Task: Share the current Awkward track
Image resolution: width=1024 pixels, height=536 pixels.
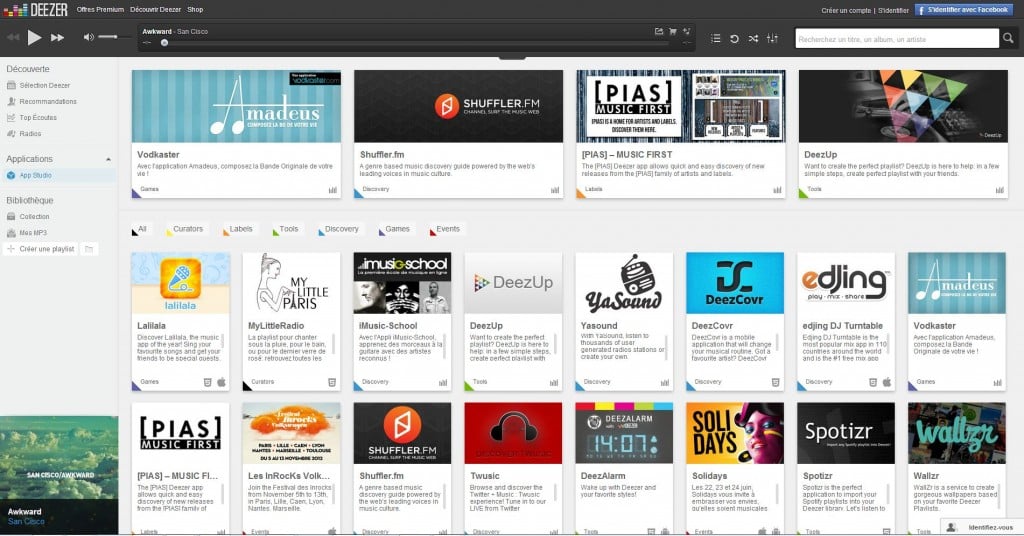Action: click(659, 31)
